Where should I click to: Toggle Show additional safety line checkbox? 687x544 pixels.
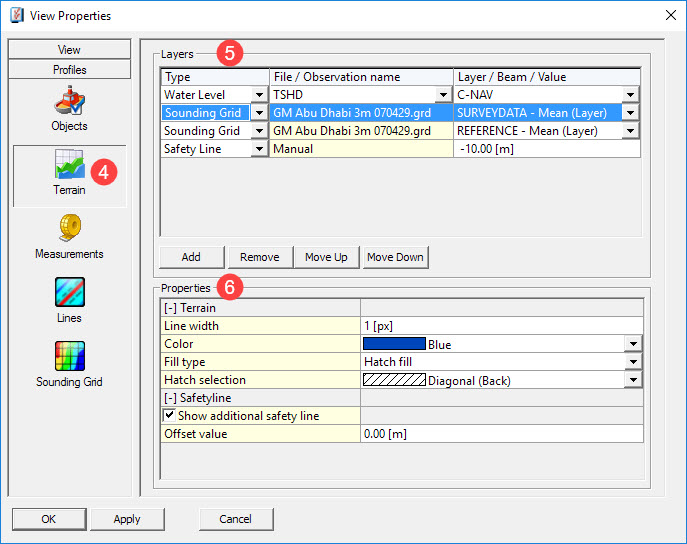169,415
